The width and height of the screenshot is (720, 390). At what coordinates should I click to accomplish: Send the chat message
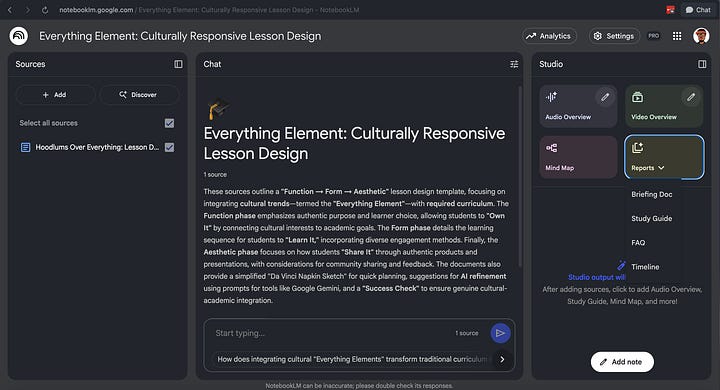tap(500, 333)
